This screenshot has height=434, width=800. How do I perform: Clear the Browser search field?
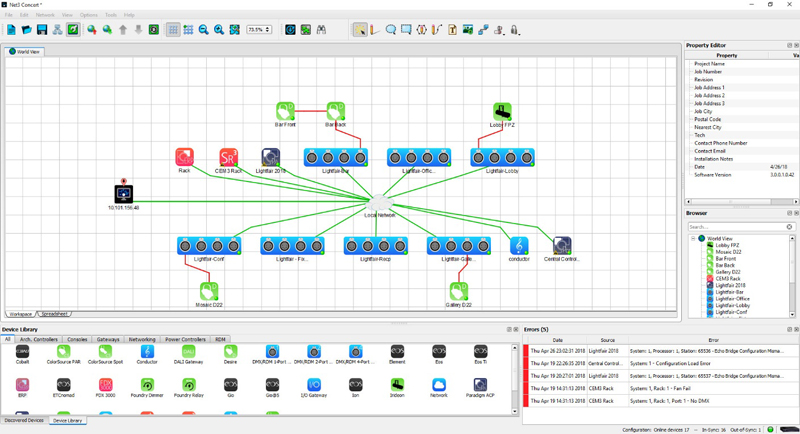[789, 226]
